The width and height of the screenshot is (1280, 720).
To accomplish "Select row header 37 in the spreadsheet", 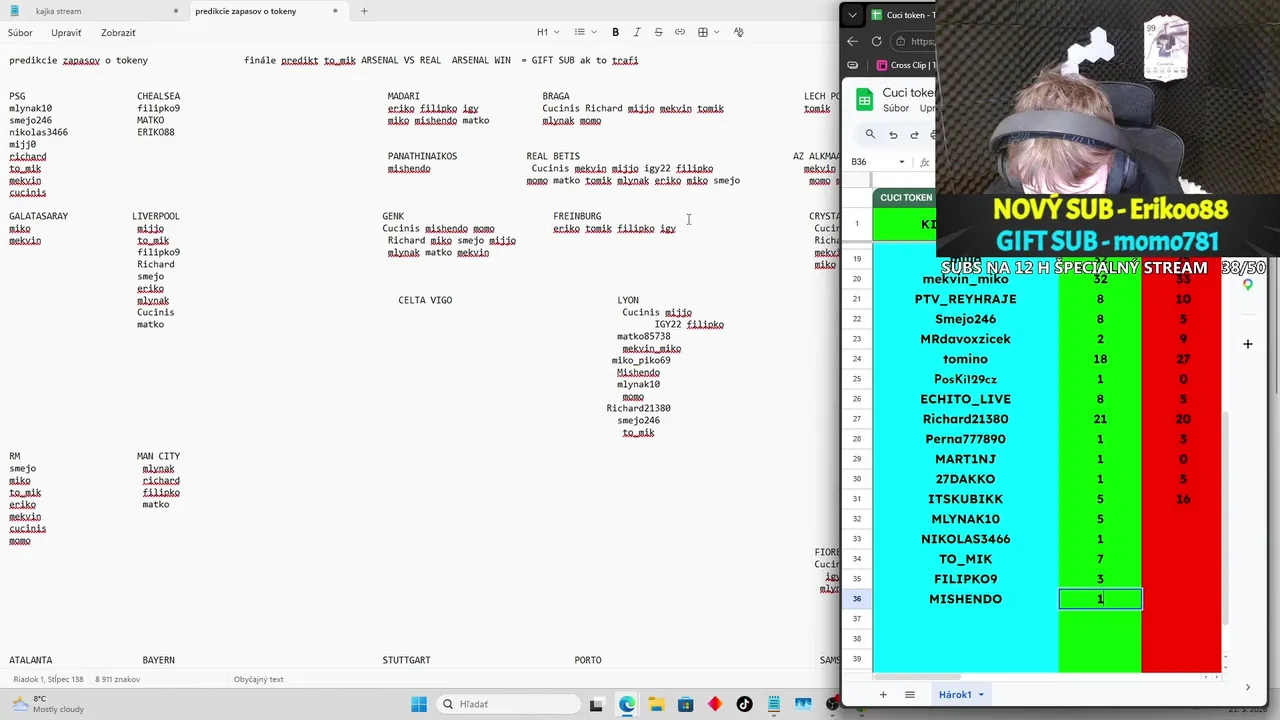I will point(857,619).
